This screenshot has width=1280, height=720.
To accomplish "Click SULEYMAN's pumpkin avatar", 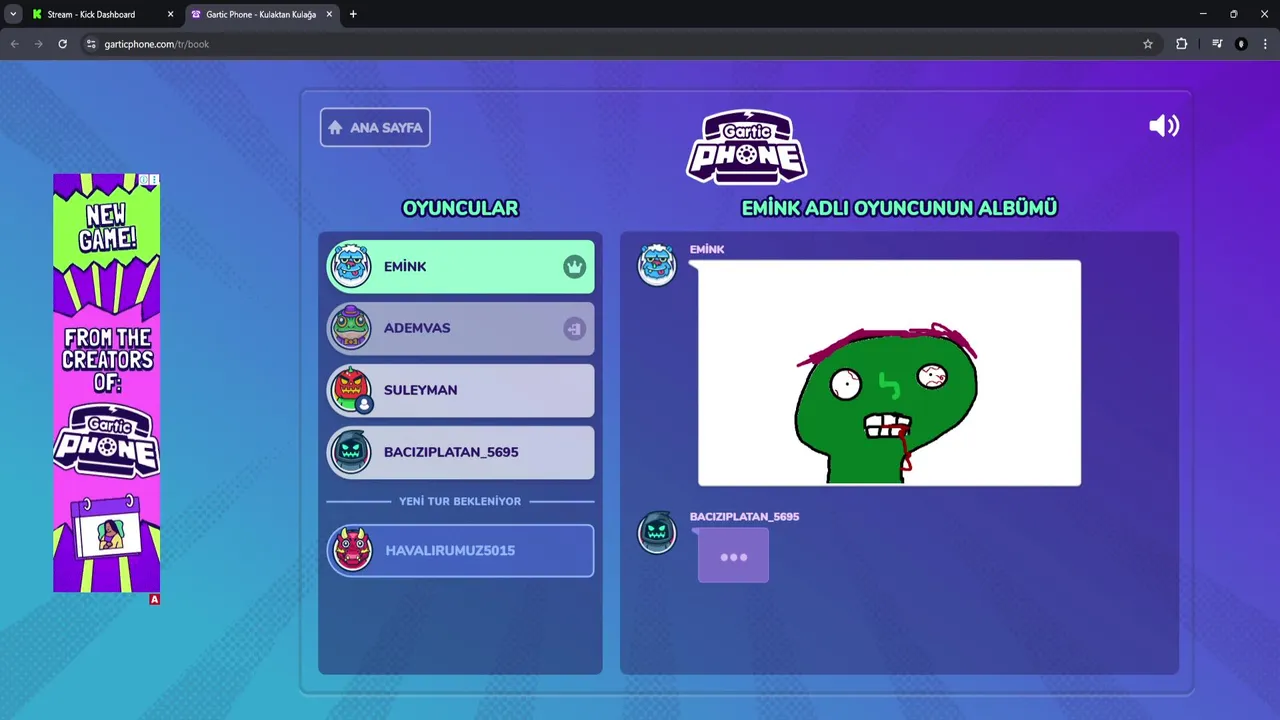I will (x=351, y=389).
